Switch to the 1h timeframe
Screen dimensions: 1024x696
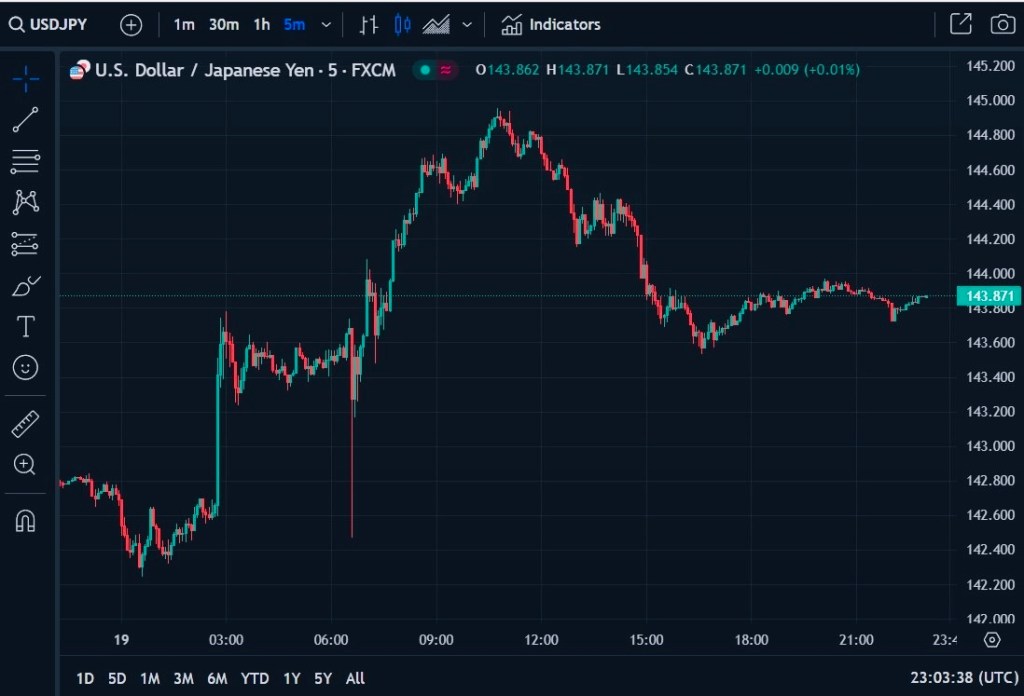coord(261,24)
